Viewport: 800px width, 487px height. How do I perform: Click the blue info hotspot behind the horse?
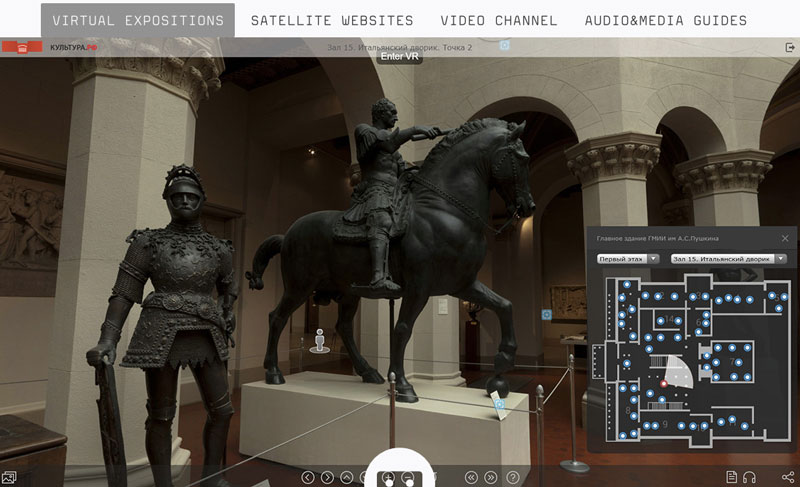point(547,314)
